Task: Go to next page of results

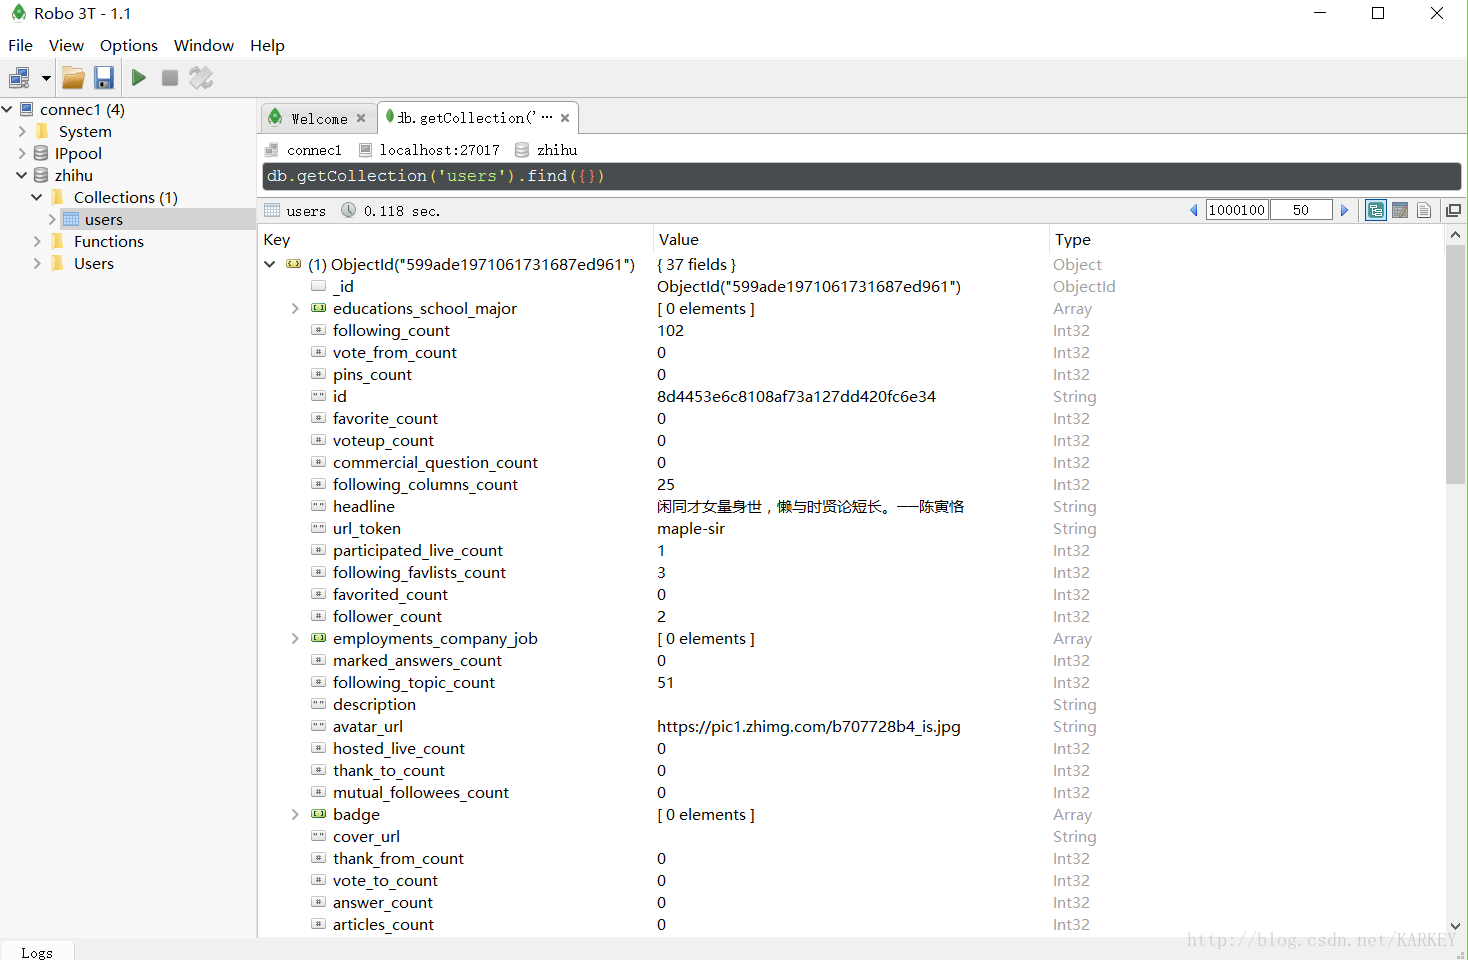Action: 1345,210
